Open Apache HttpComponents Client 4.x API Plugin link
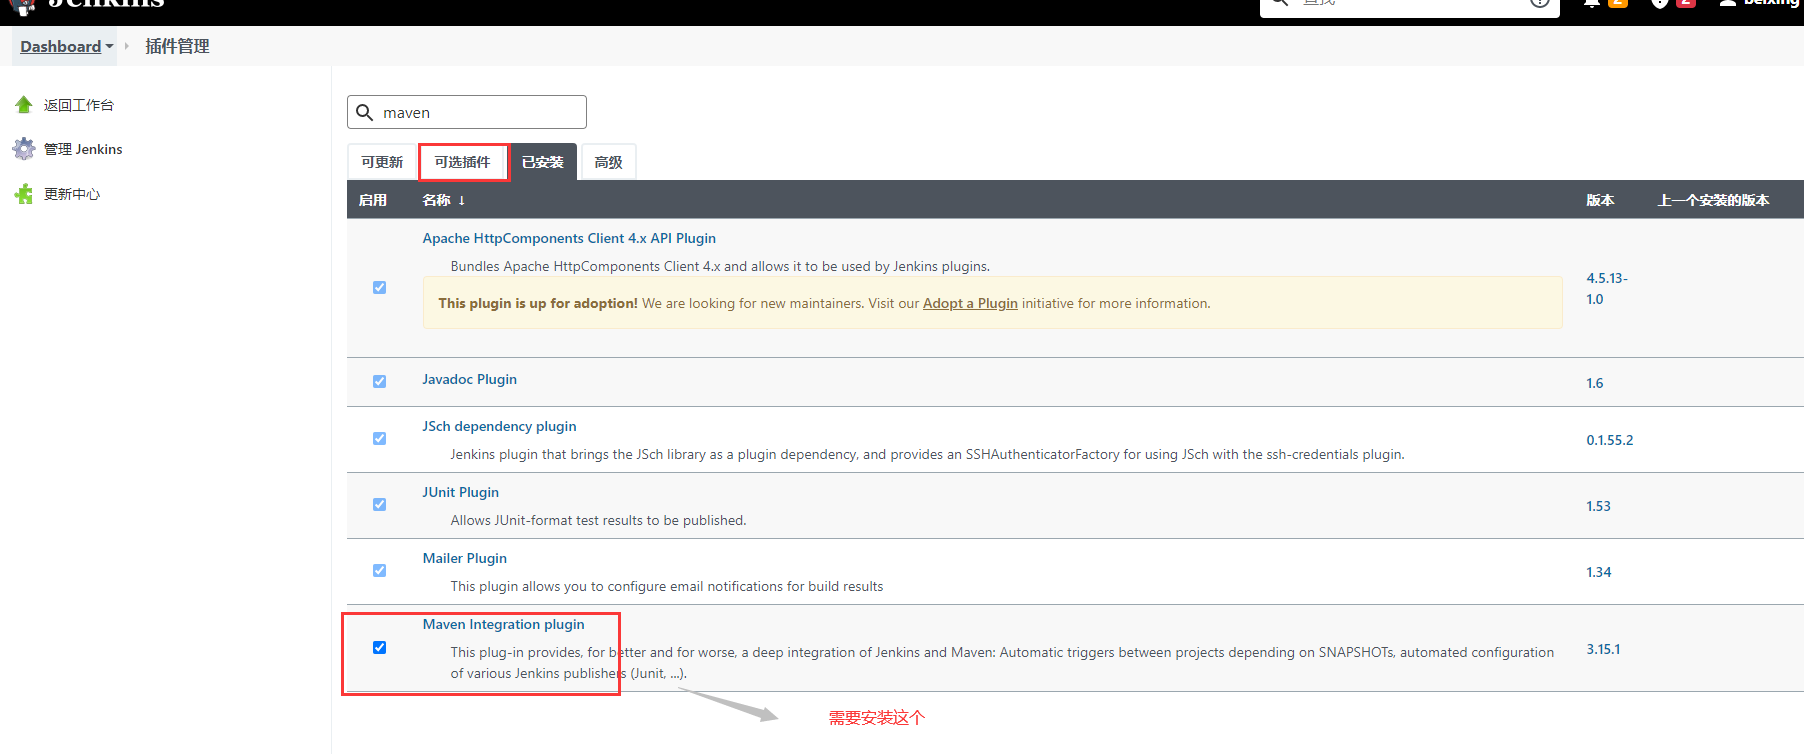The image size is (1804, 754). pos(569,238)
